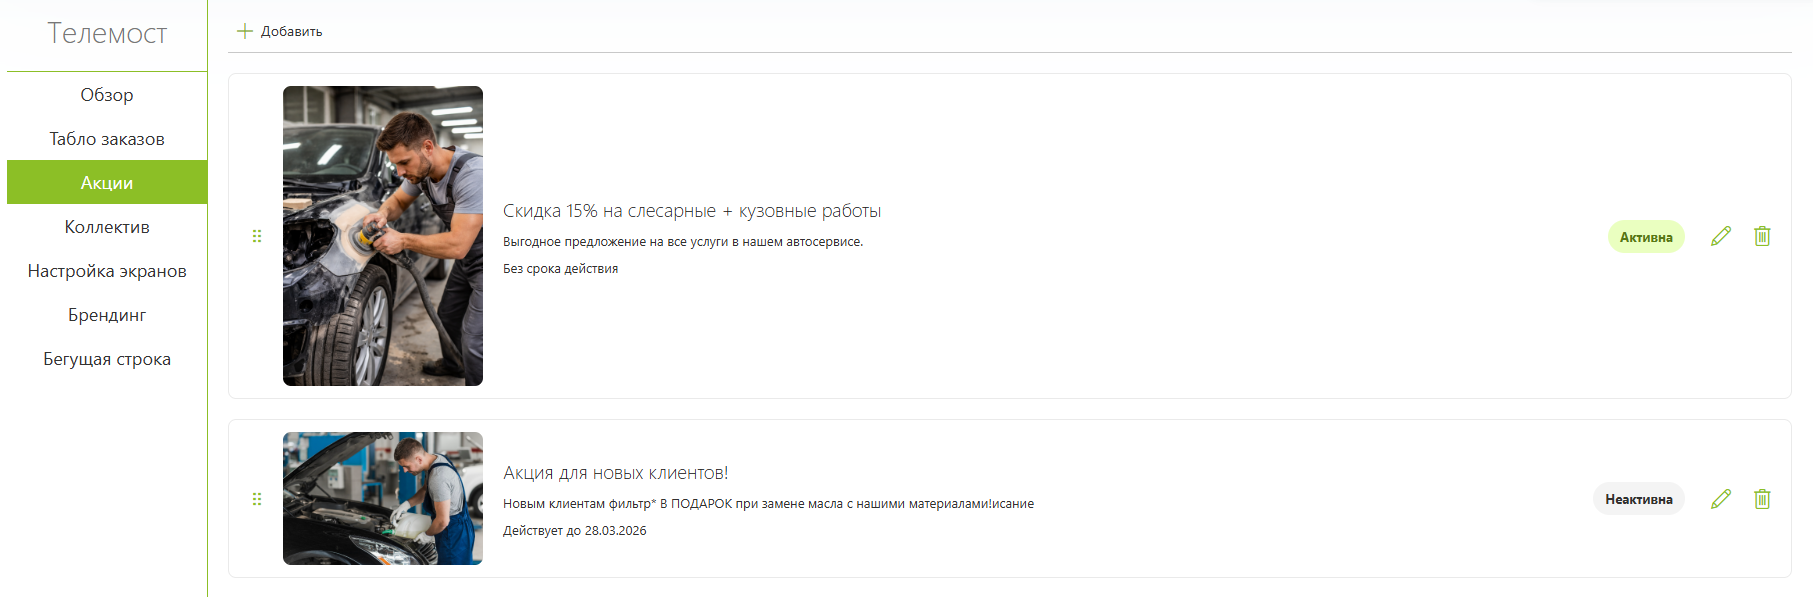Go to Табло заказов
The image size is (1813, 597).
click(107, 139)
